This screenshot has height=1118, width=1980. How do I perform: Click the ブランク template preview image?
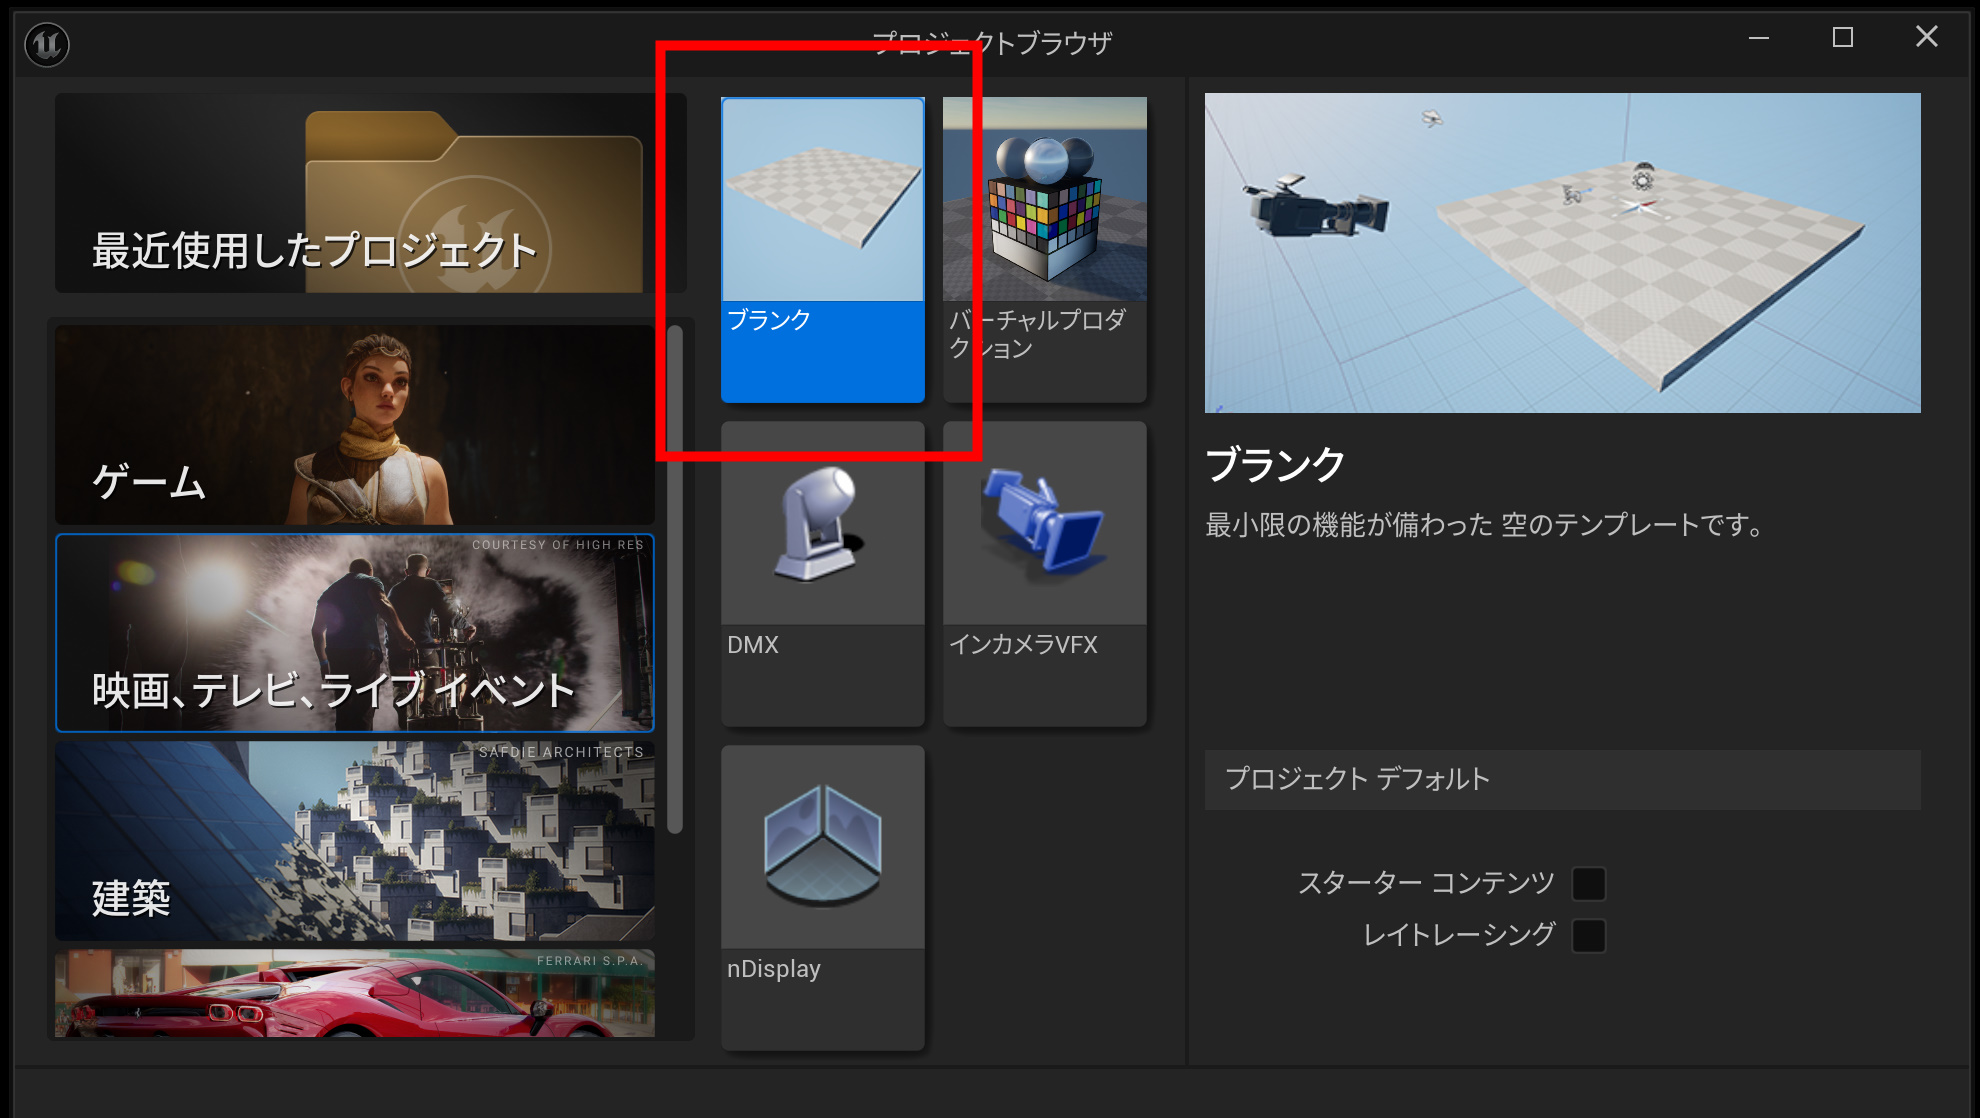(x=1562, y=253)
